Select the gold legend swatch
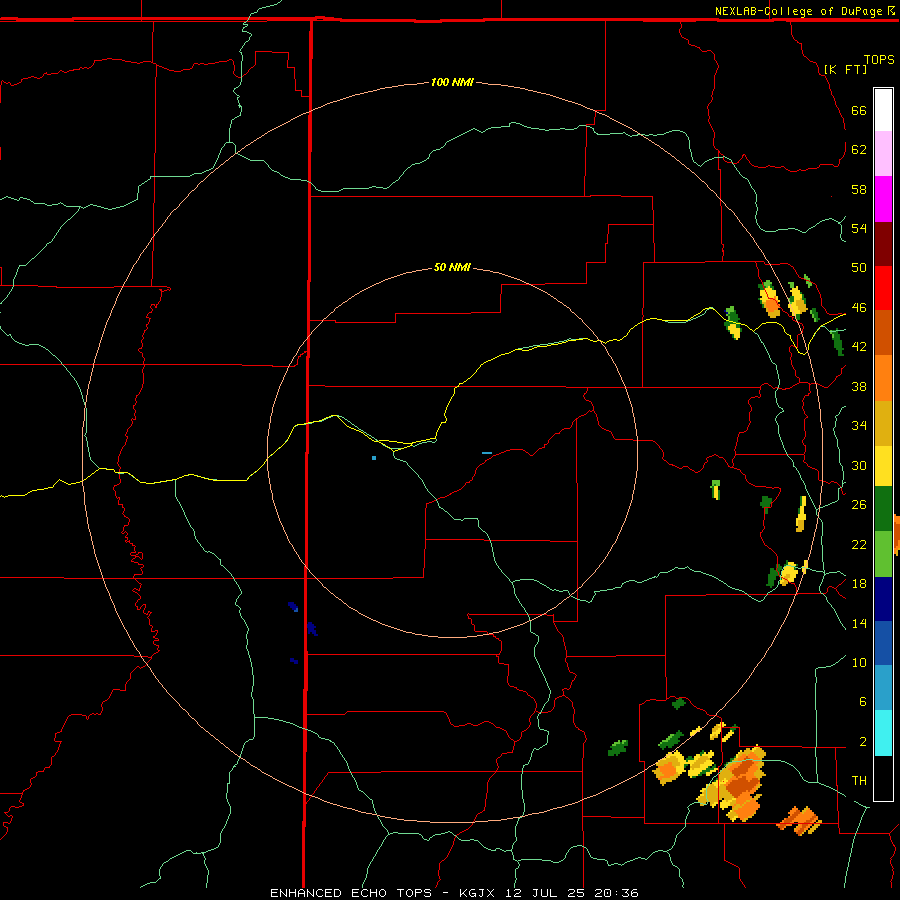900x900 pixels. point(883,423)
